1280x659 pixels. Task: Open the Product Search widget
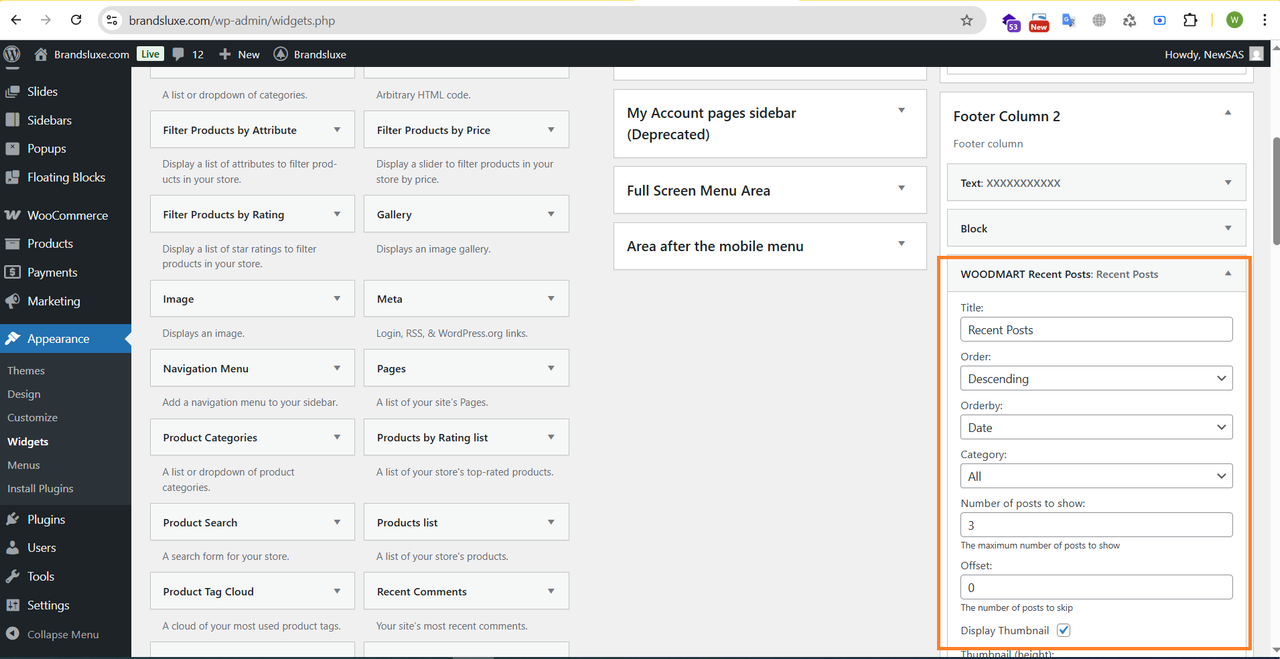coord(252,522)
